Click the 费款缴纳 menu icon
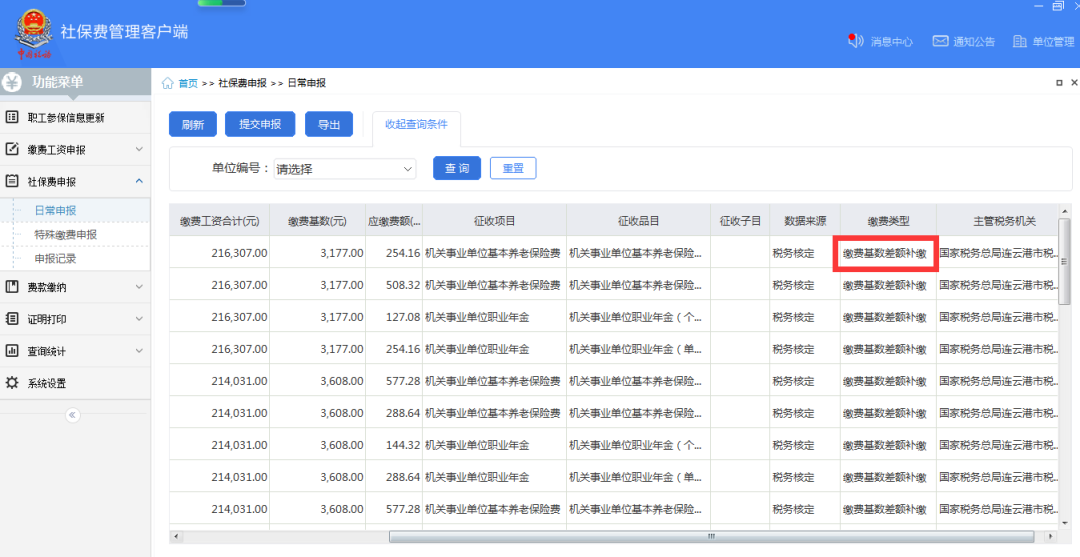The height and width of the screenshot is (557, 1080). click(x=12, y=286)
